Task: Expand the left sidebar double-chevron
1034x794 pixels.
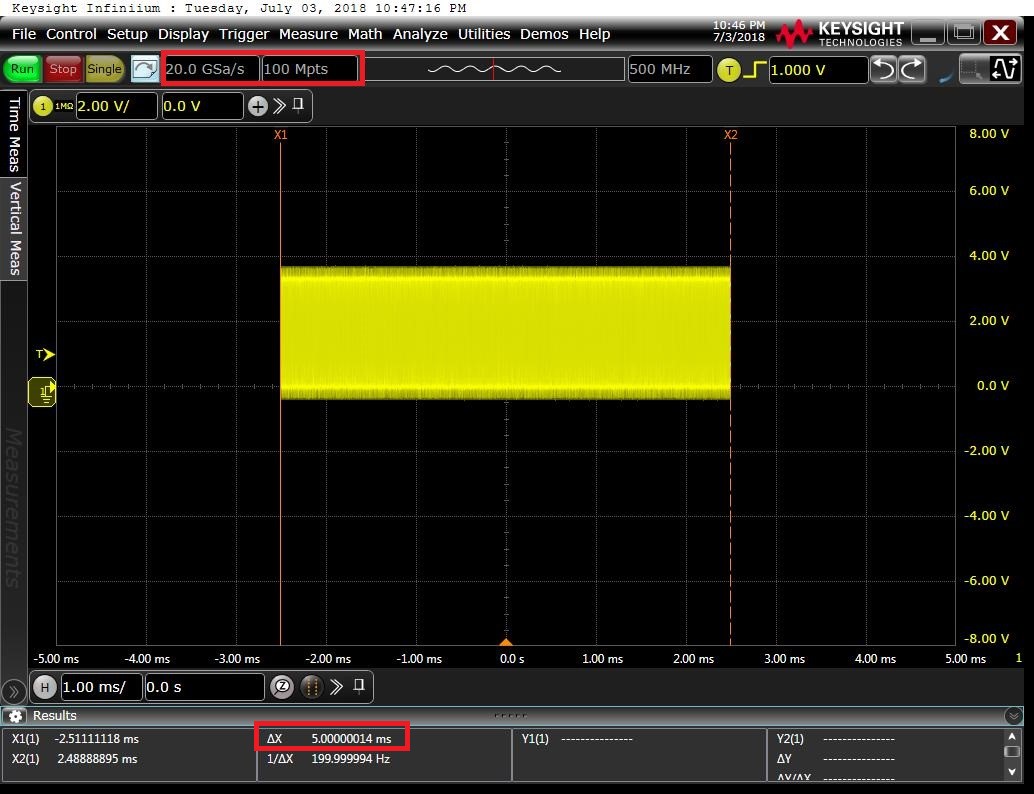Action: pyautogui.click(x=13, y=691)
